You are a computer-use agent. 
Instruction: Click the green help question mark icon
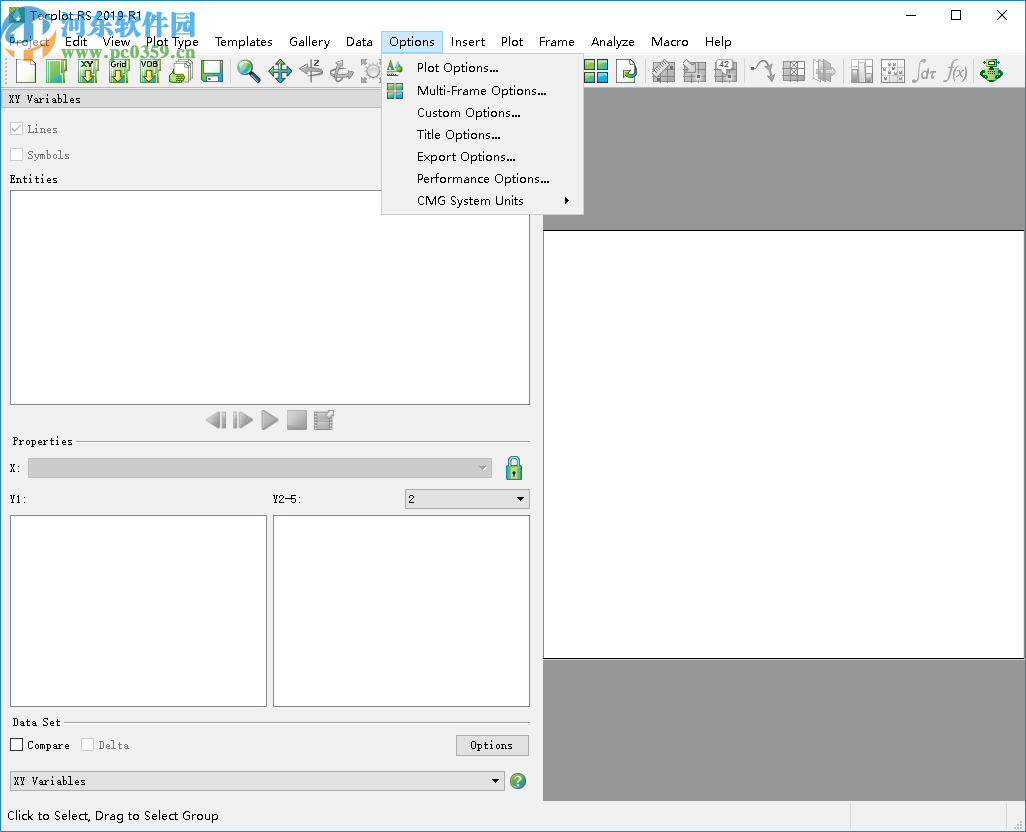pos(518,781)
